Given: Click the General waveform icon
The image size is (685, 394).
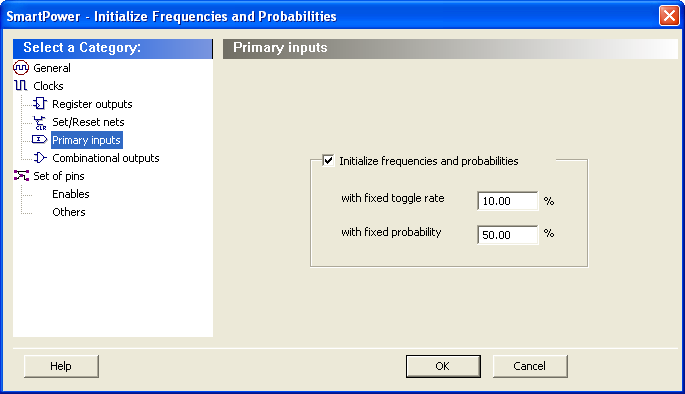Looking at the screenshot, I should coord(21,68).
